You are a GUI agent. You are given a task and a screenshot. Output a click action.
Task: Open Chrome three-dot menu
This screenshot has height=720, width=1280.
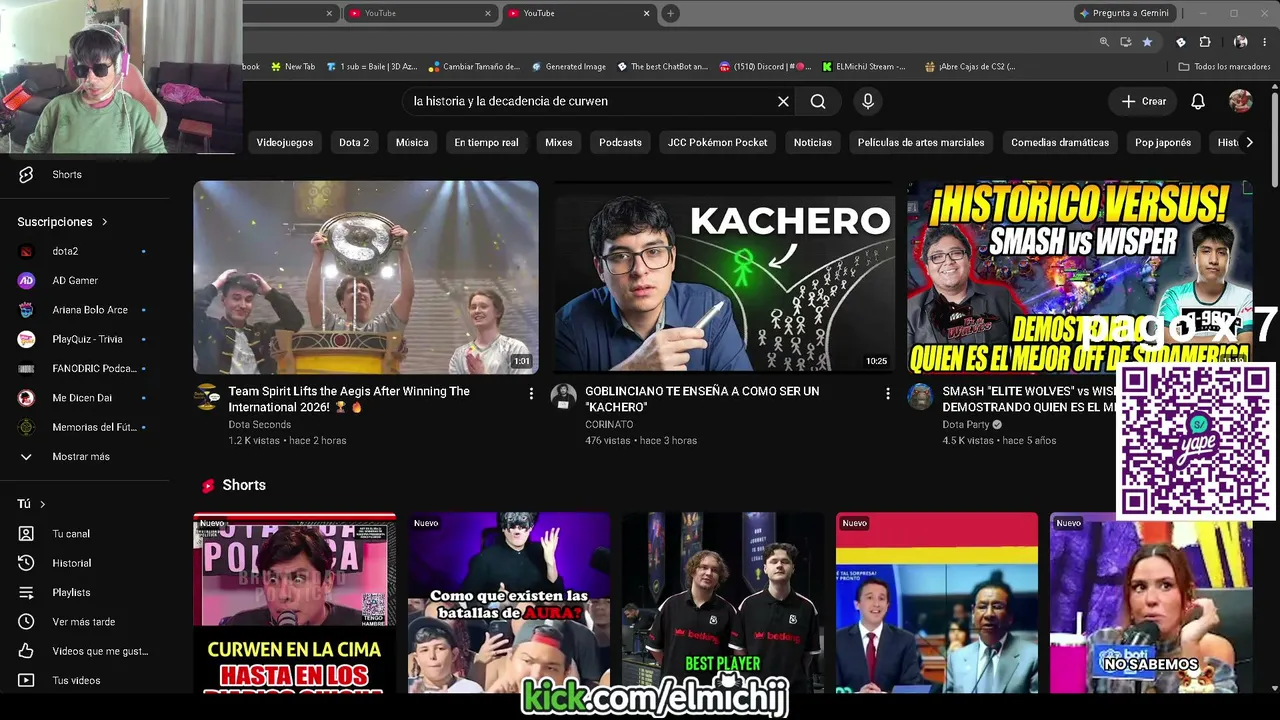1265,42
